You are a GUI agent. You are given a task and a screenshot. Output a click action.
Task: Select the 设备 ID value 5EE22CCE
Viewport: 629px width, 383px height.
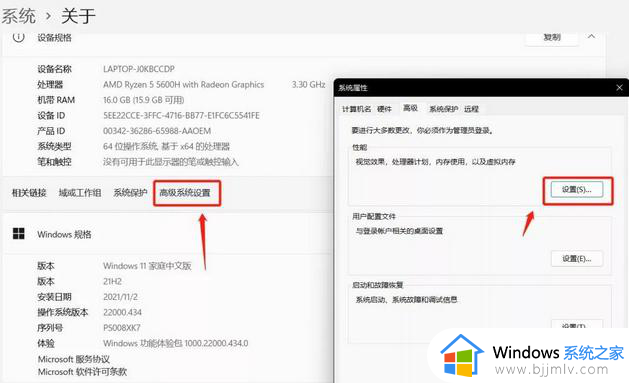(181, 116)
